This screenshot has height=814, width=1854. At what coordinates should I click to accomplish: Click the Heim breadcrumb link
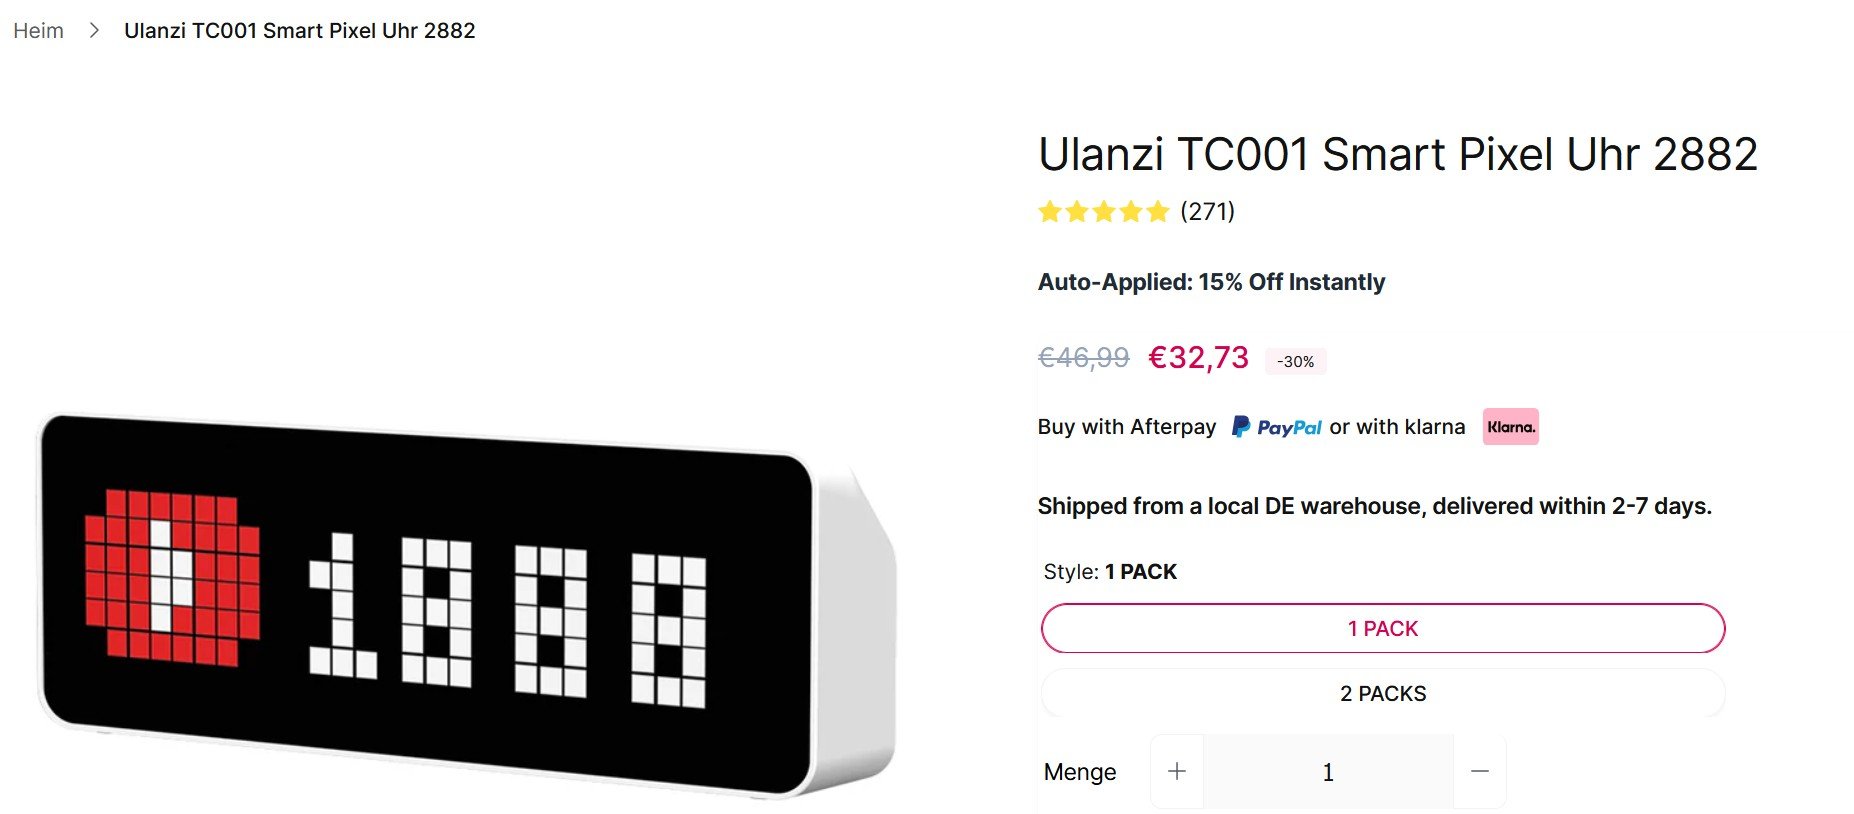coord(38,31)
